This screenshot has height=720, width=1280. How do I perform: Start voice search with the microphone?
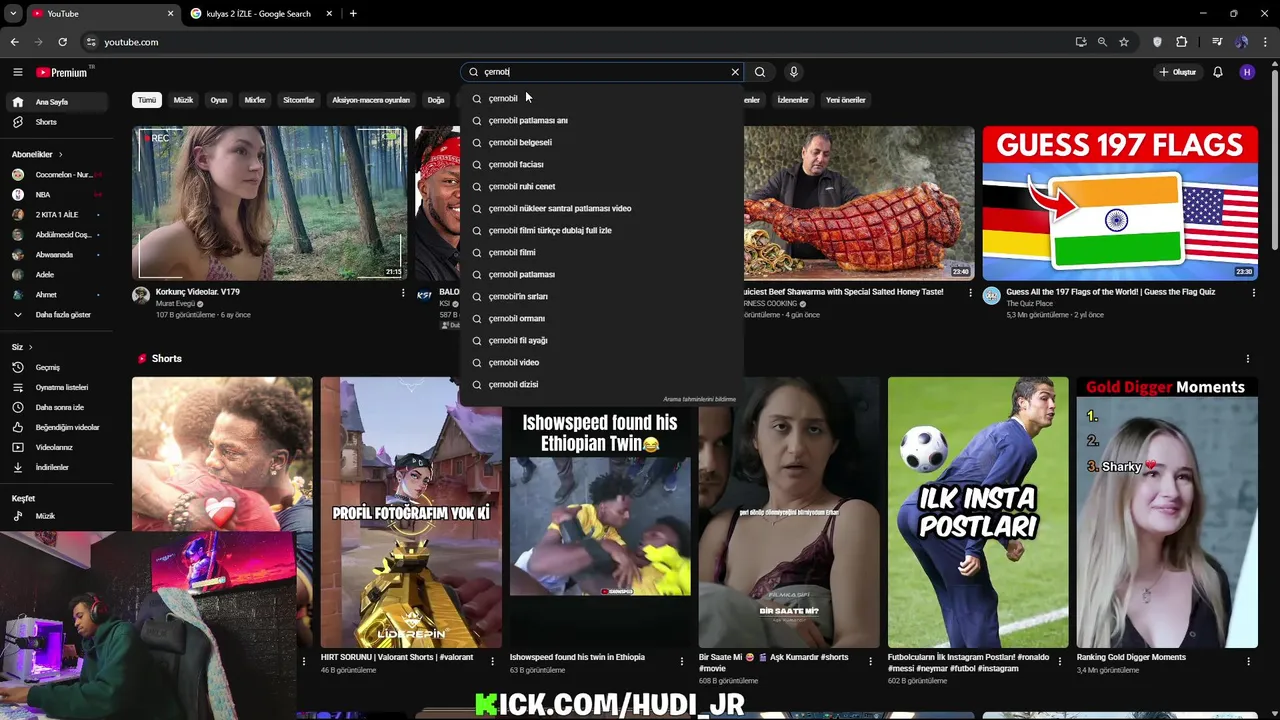tap(793, 72)
